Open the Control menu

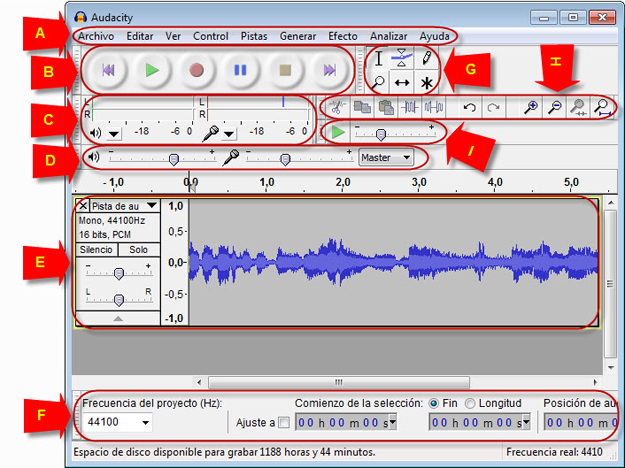tap(211, 36)
